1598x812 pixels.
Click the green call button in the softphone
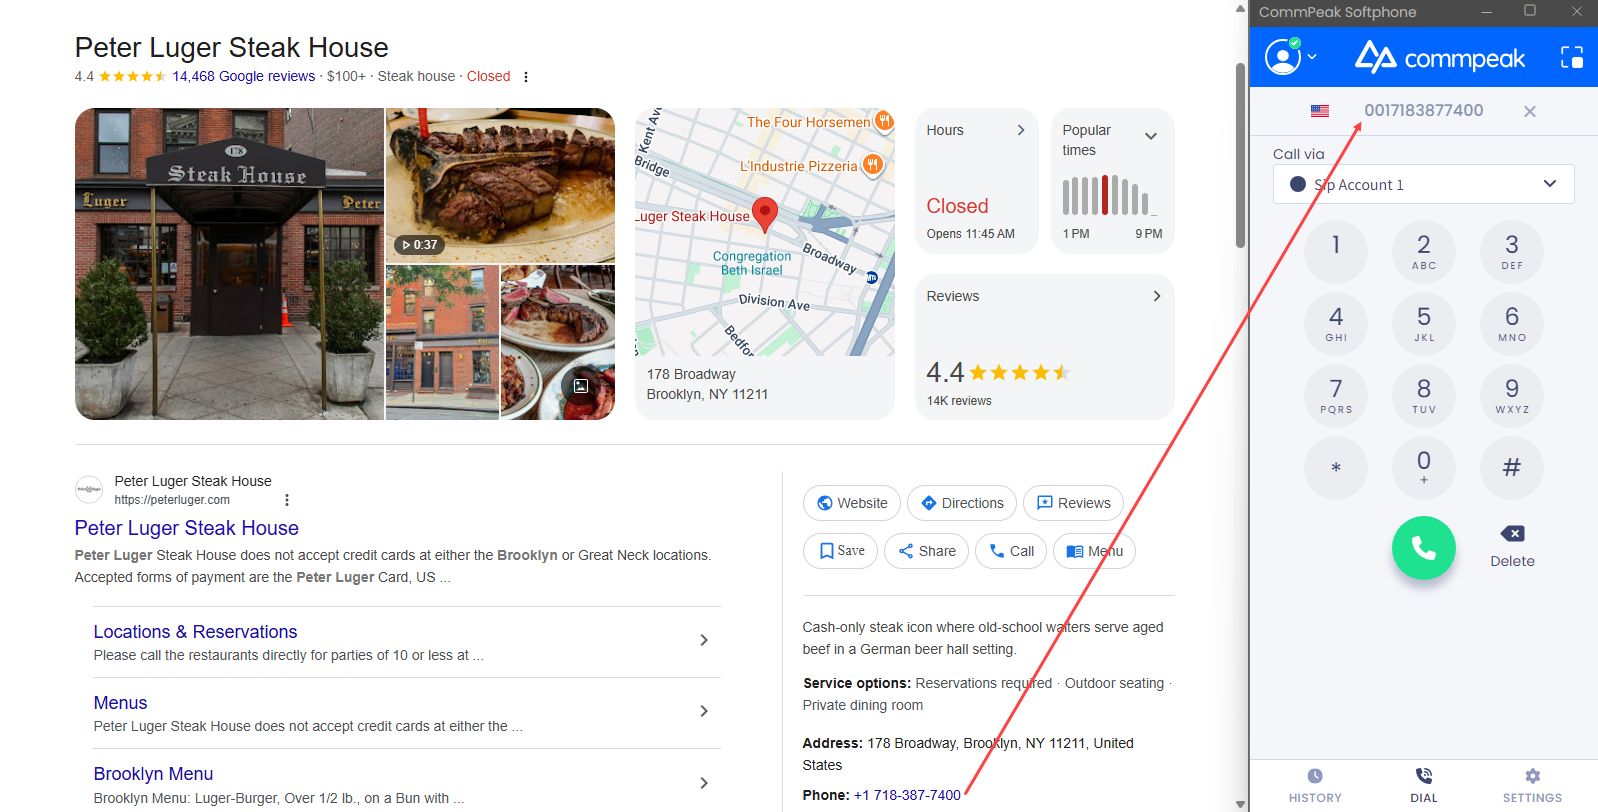(1423, 548)
